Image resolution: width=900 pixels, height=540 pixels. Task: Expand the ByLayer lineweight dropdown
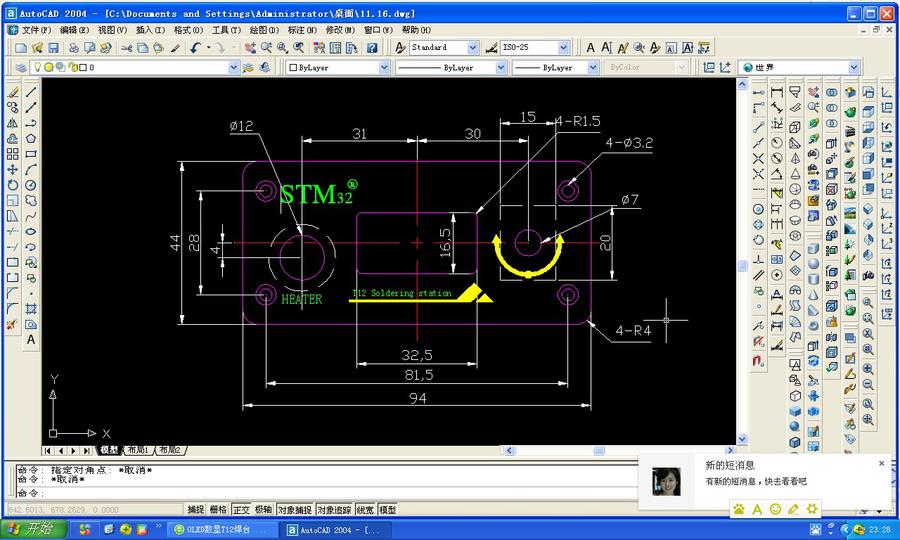coord(593,68)
